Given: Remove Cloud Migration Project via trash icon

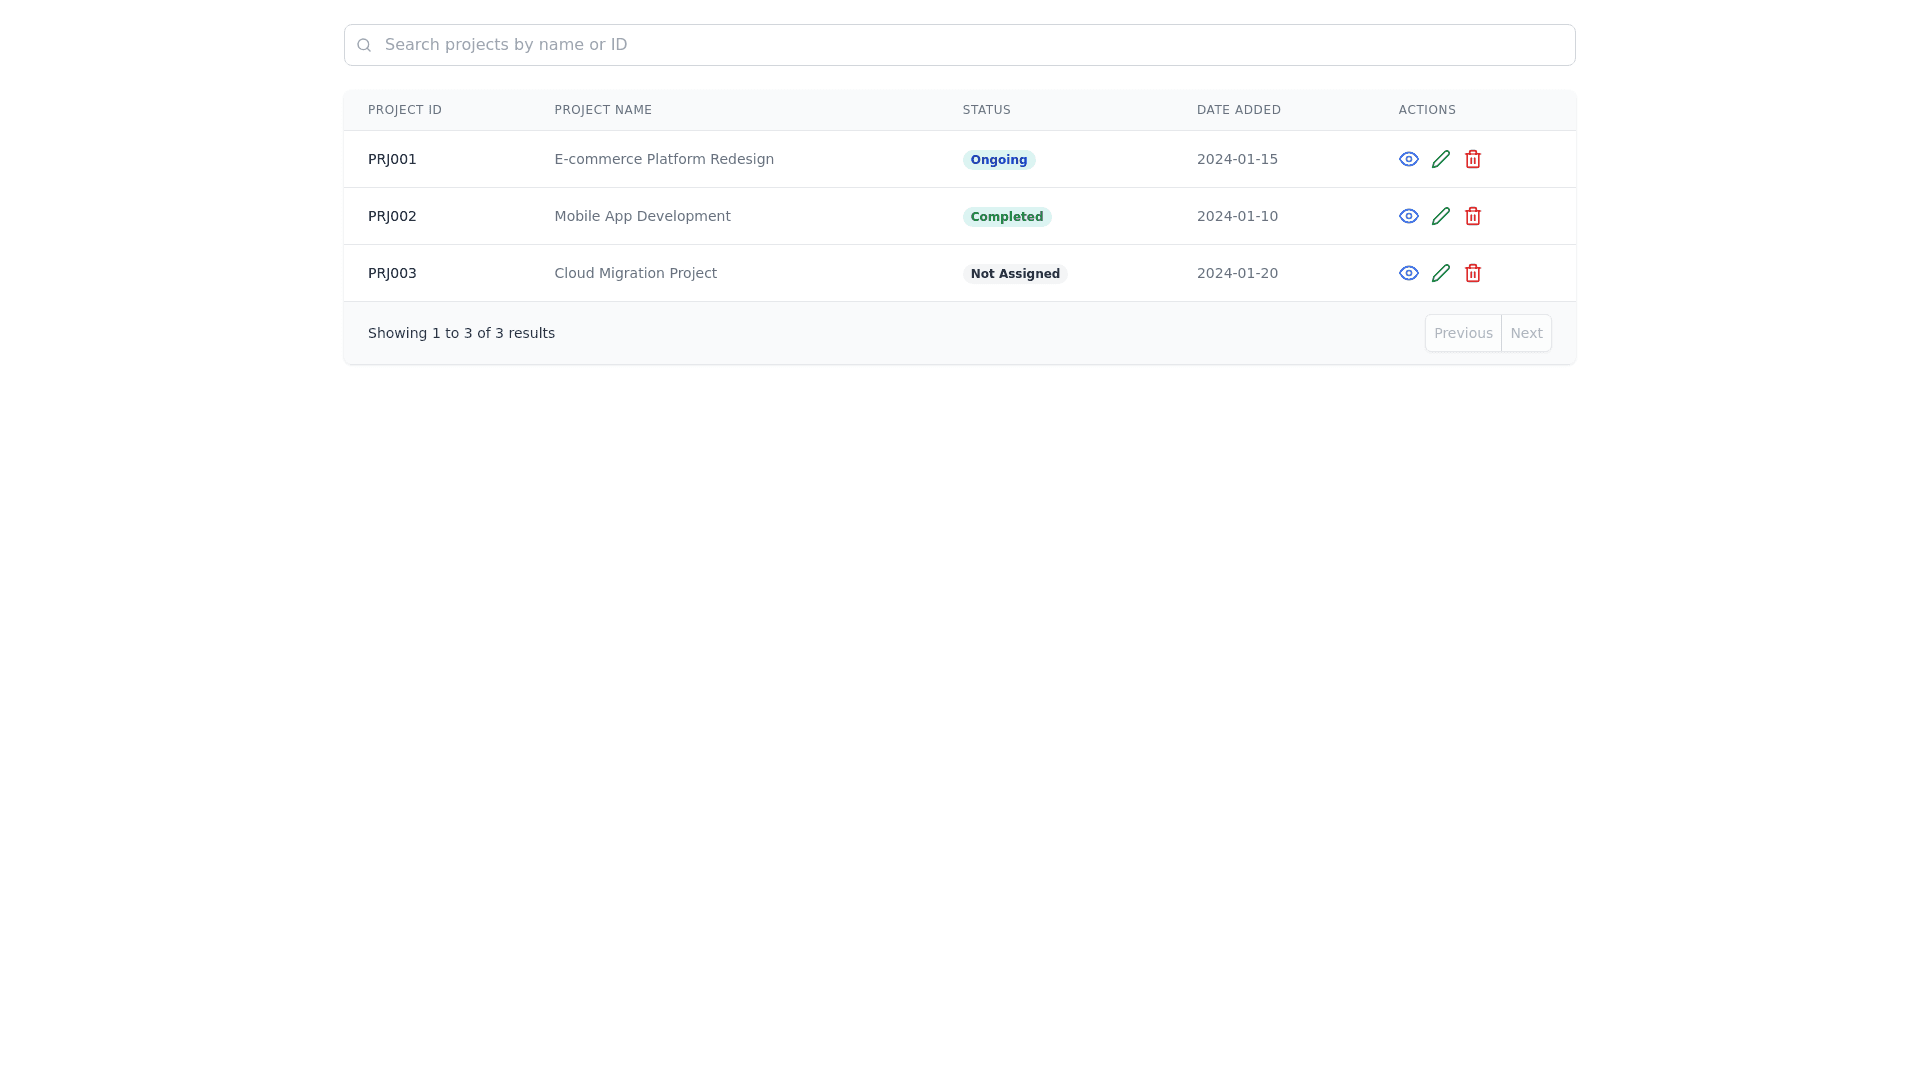Looking at the screenshot, I should pos(1472,273).
